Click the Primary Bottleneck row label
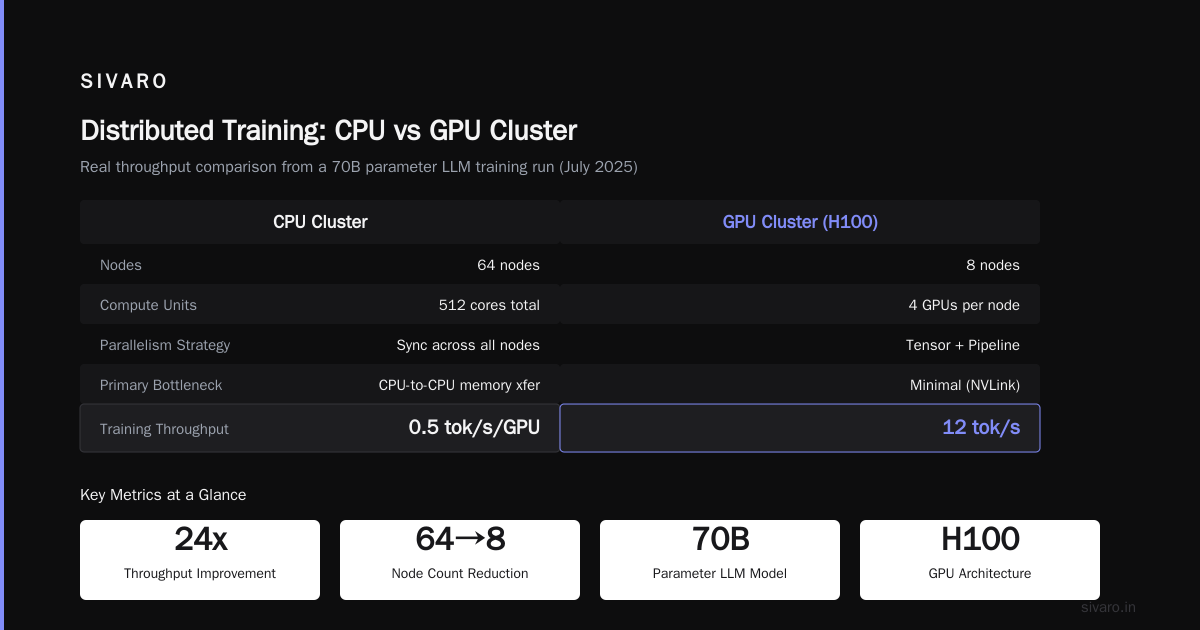 click(x=161, y=385)
